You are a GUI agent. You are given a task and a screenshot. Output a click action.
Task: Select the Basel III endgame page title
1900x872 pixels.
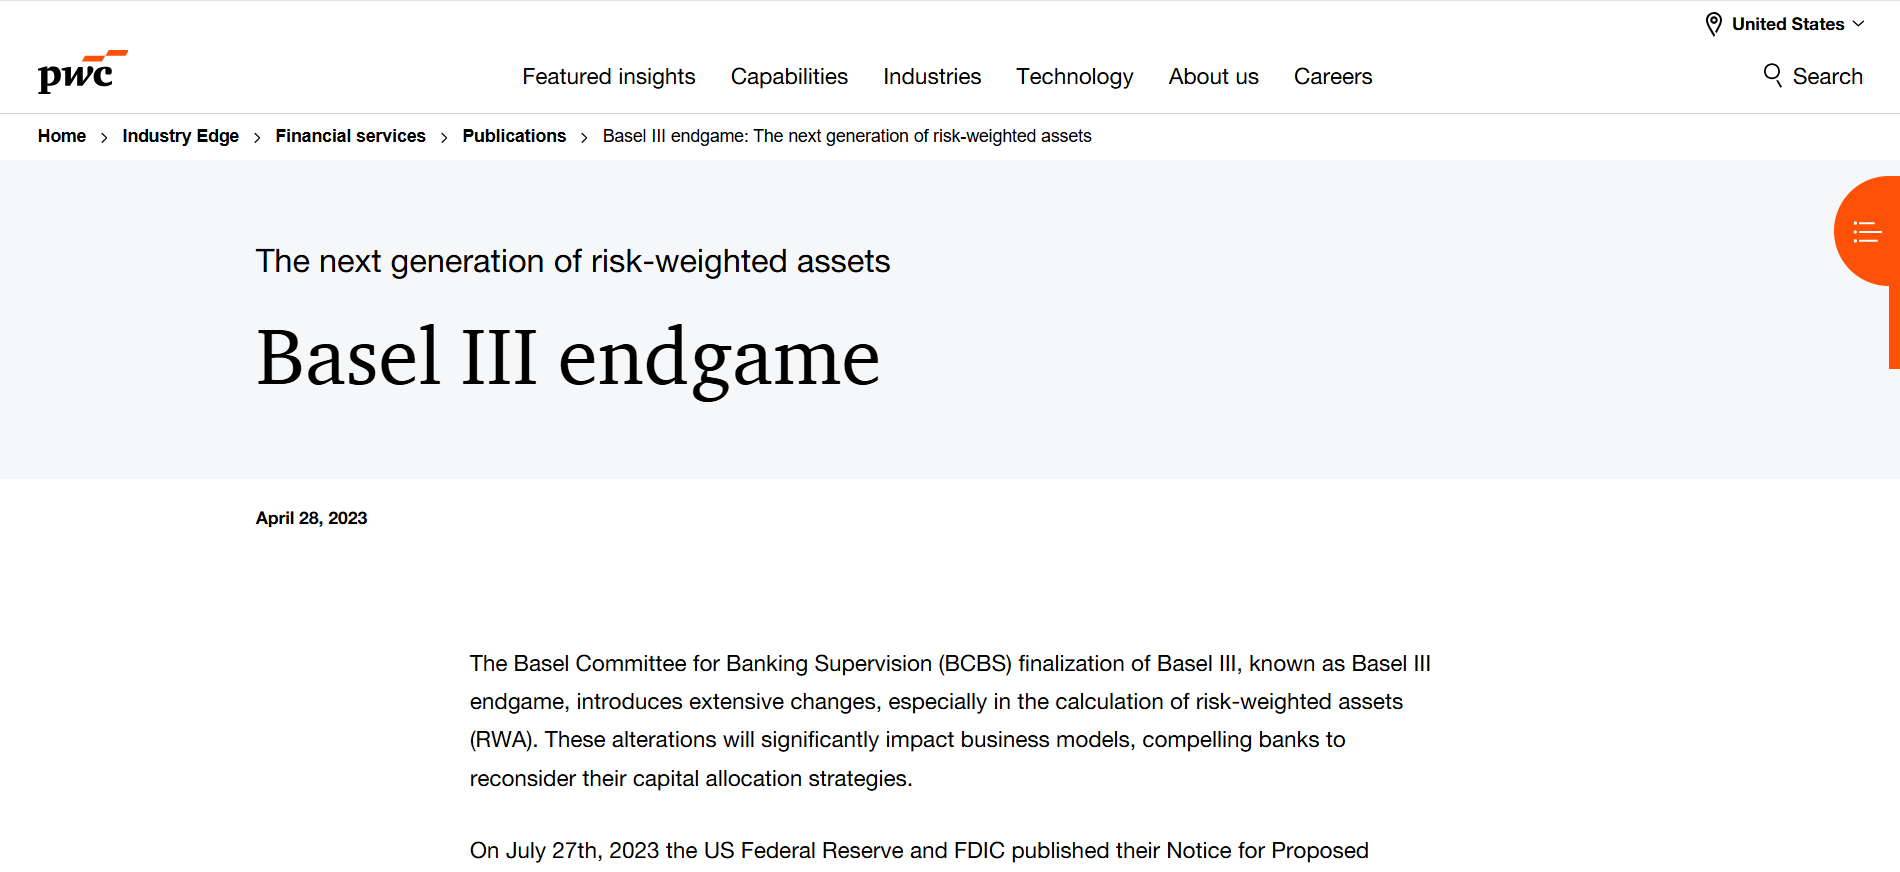[568, 356]
